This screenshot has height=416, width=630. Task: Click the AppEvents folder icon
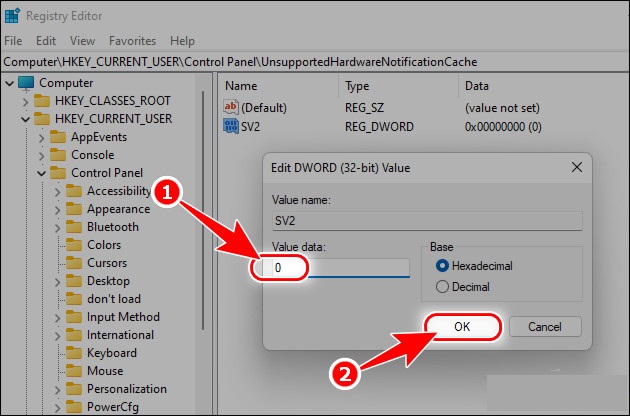click(58, 137)
